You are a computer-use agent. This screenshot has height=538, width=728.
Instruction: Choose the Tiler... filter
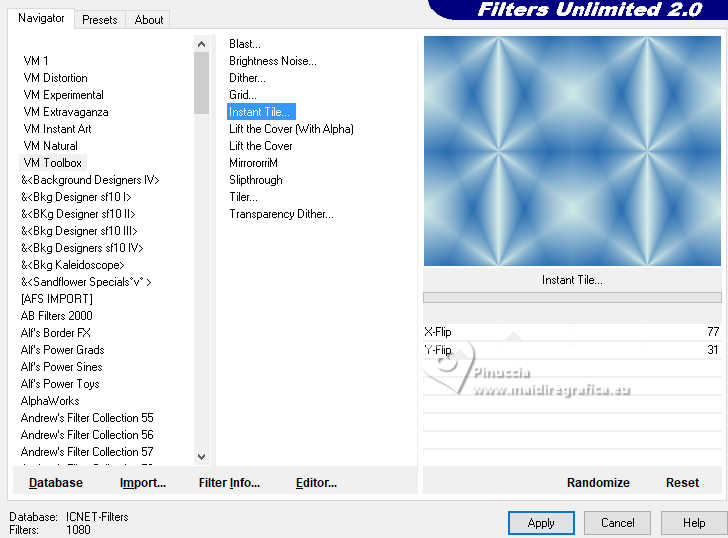[243, 197]
